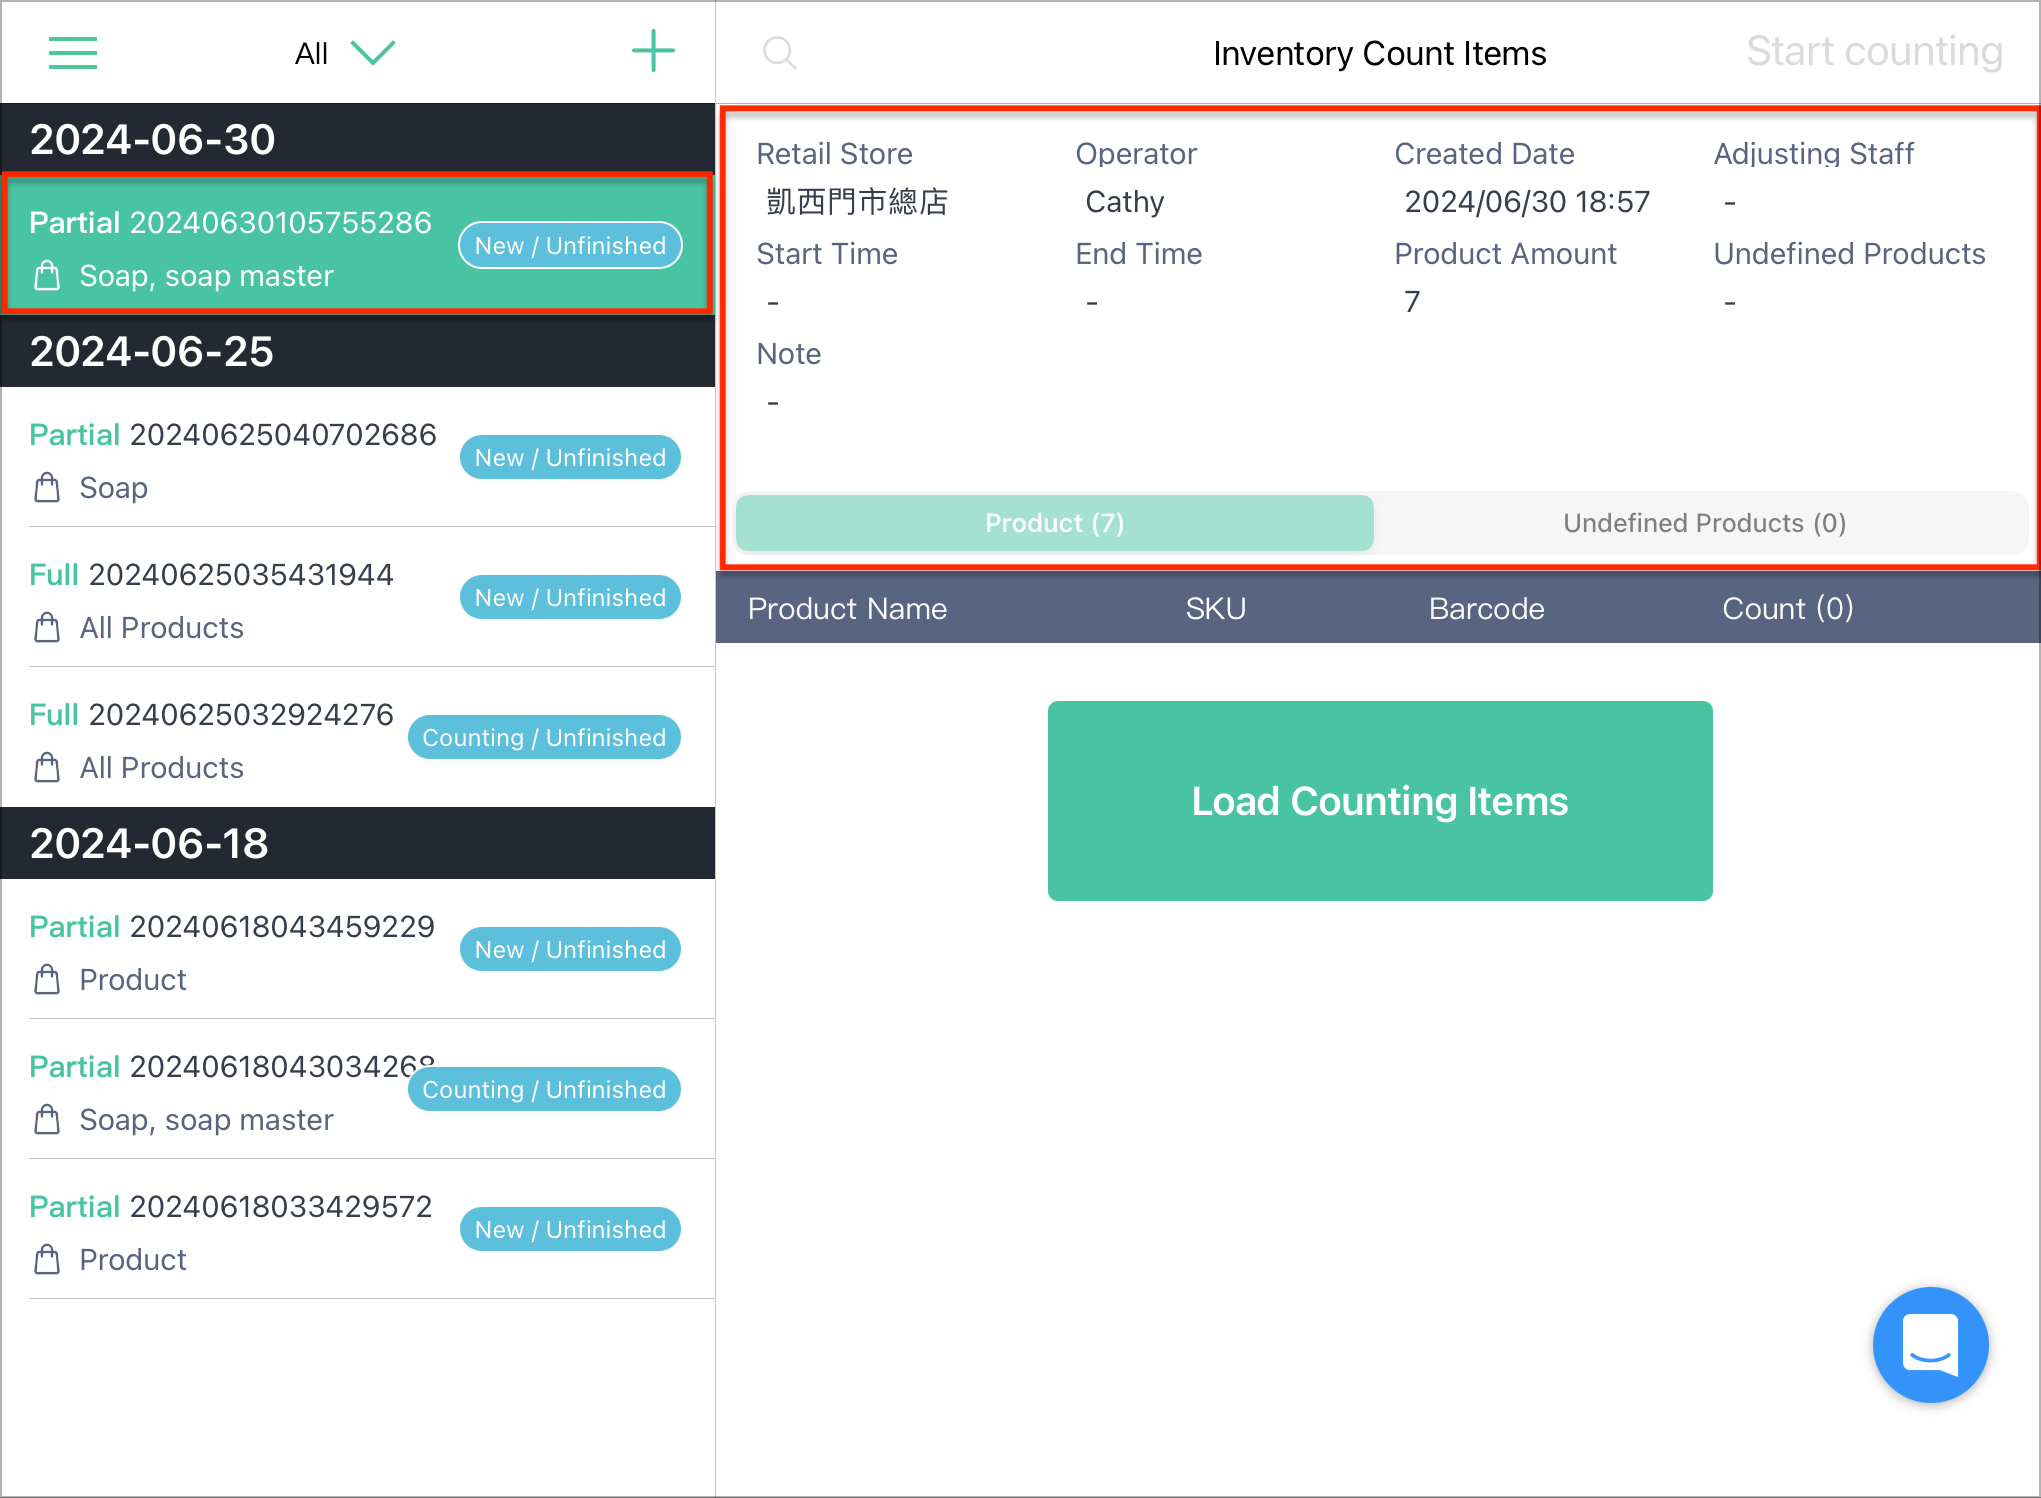Click the New / Unfinished badge on 20240618033429572
The width and height of the screenshot is (2041, 1498).
point(570,1229)
